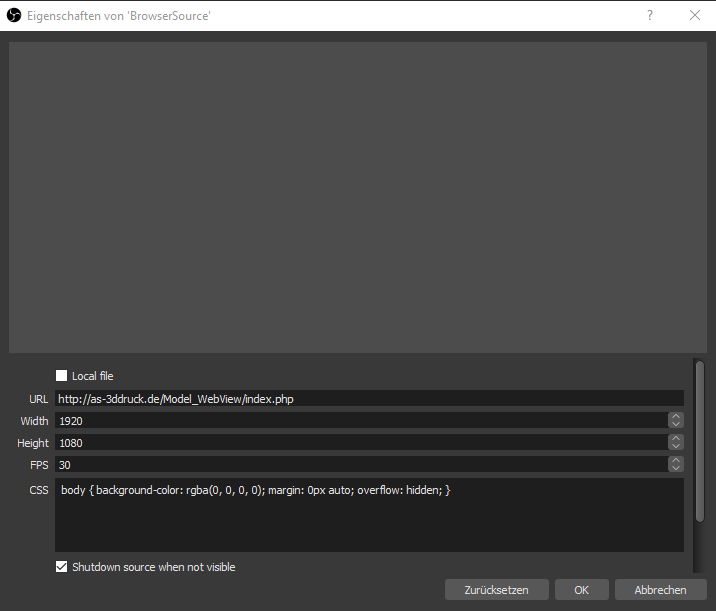Click the OBS logo in title bar
Image resolution: width=716 pixels, height=611 pixels.
pos(14,16)
